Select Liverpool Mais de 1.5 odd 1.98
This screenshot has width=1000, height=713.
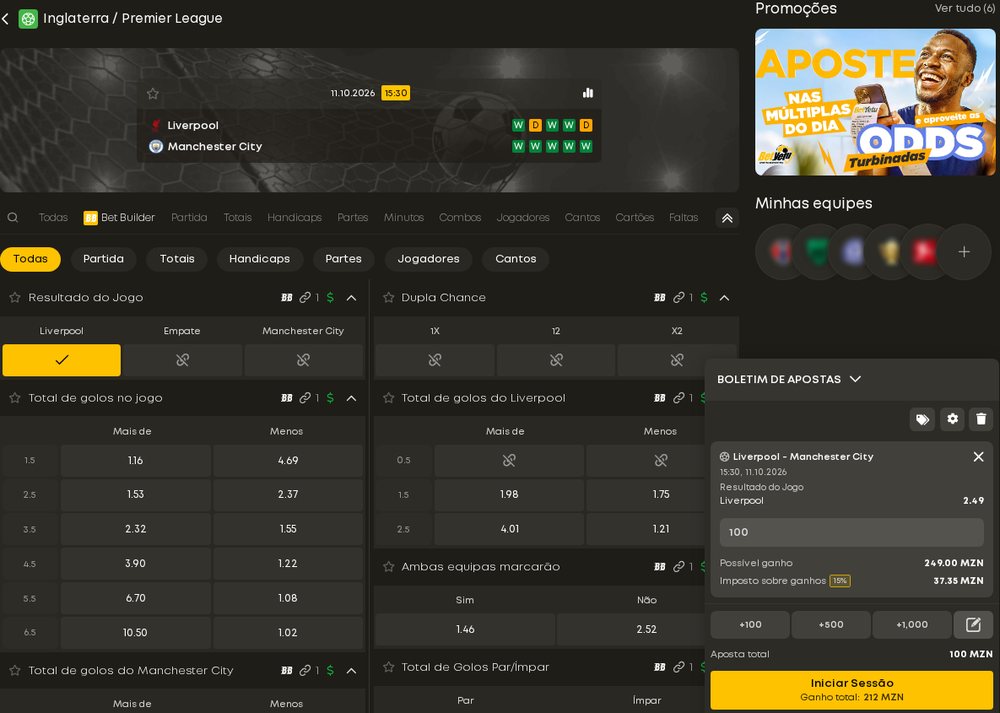[509, 494]
